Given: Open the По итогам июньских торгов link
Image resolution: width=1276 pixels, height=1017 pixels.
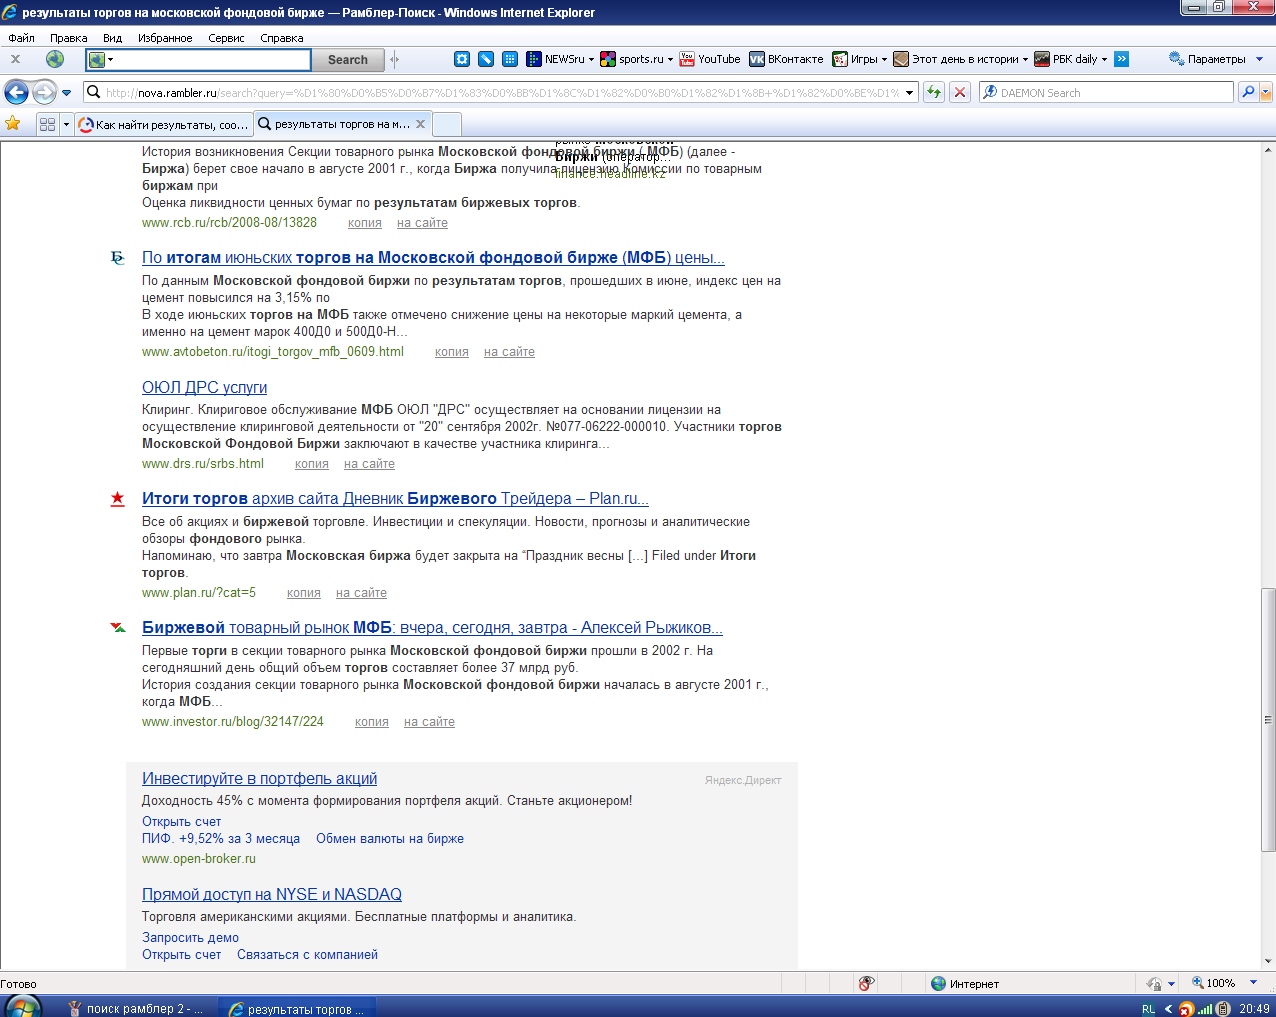Looking at the screenshot, I should pos(433,258).
